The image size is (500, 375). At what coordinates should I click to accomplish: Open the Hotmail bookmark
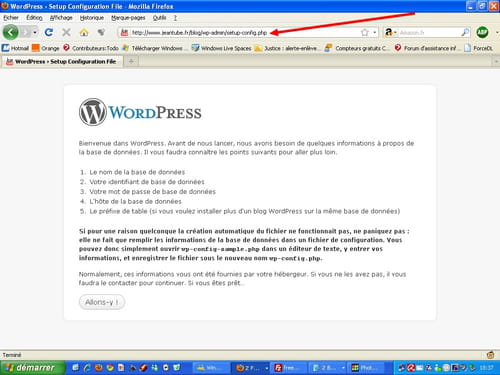(15, 48)
